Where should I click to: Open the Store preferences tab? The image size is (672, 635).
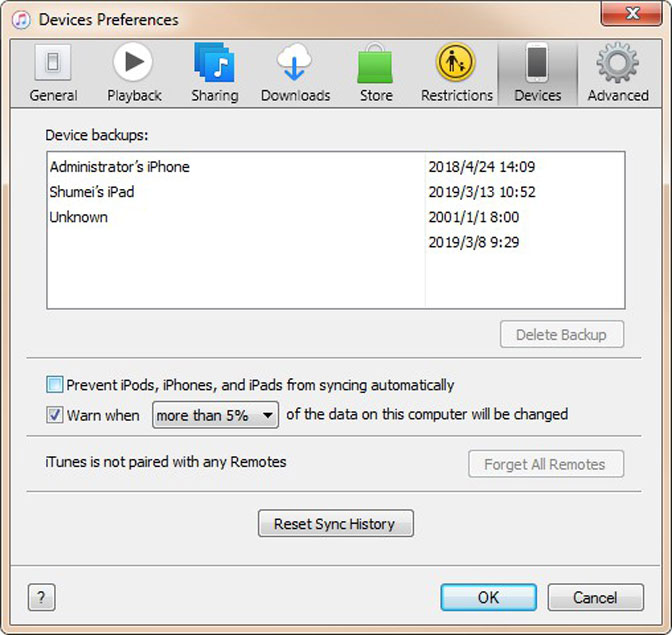pos(375,73)
